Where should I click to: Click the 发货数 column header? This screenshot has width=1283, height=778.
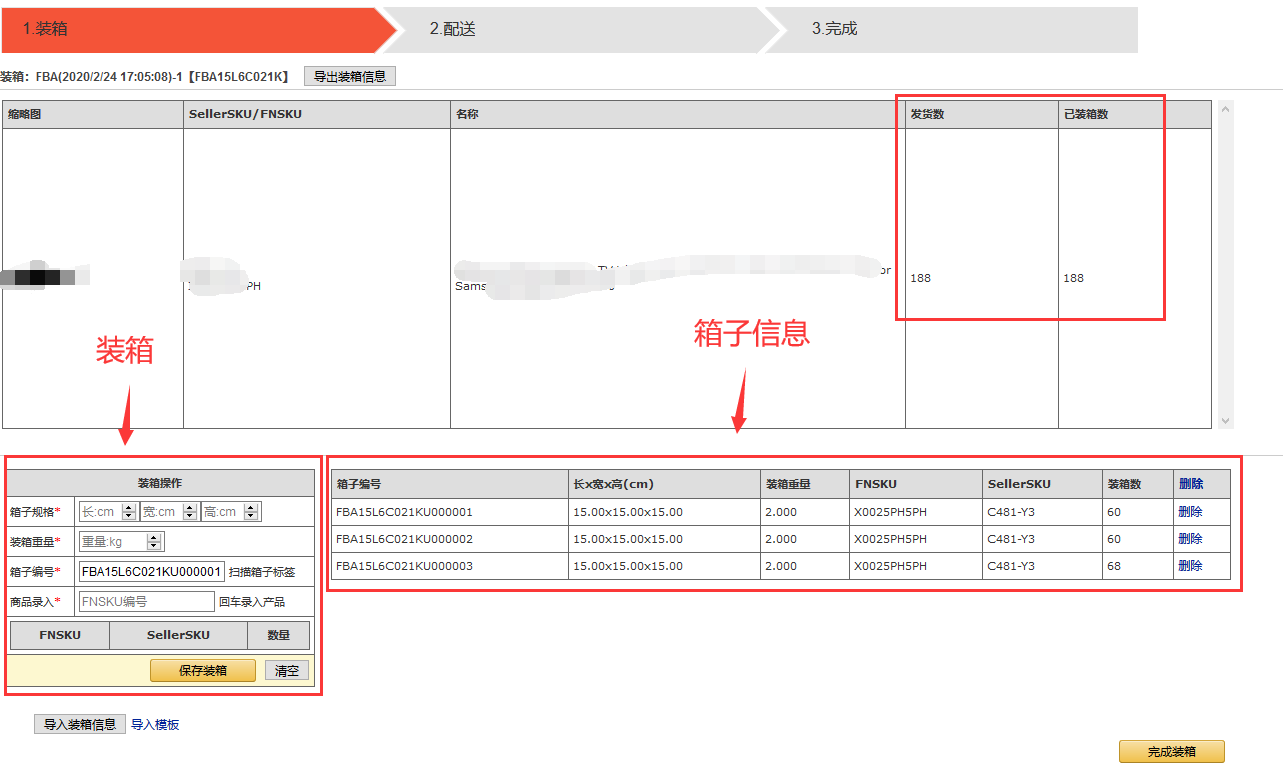coord(982,114)
